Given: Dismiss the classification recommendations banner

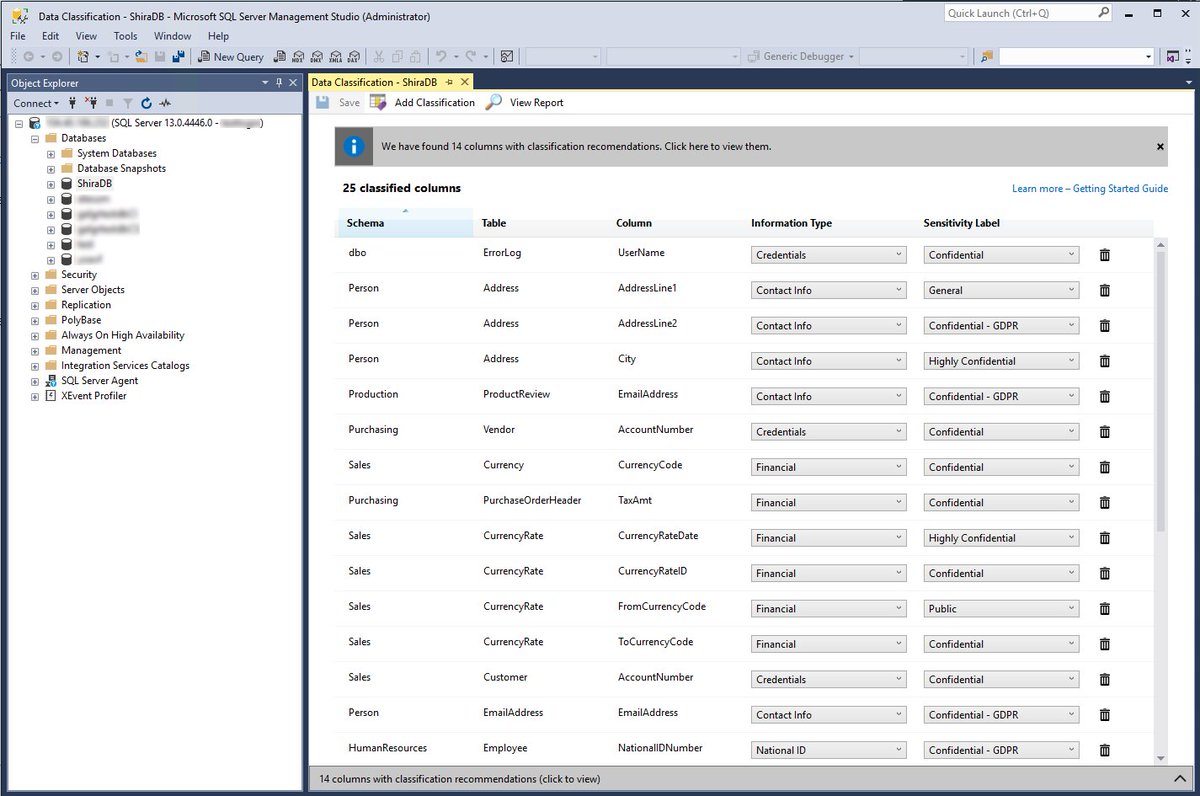Looking at the screenshot, I should click(x=1160, y=146).
